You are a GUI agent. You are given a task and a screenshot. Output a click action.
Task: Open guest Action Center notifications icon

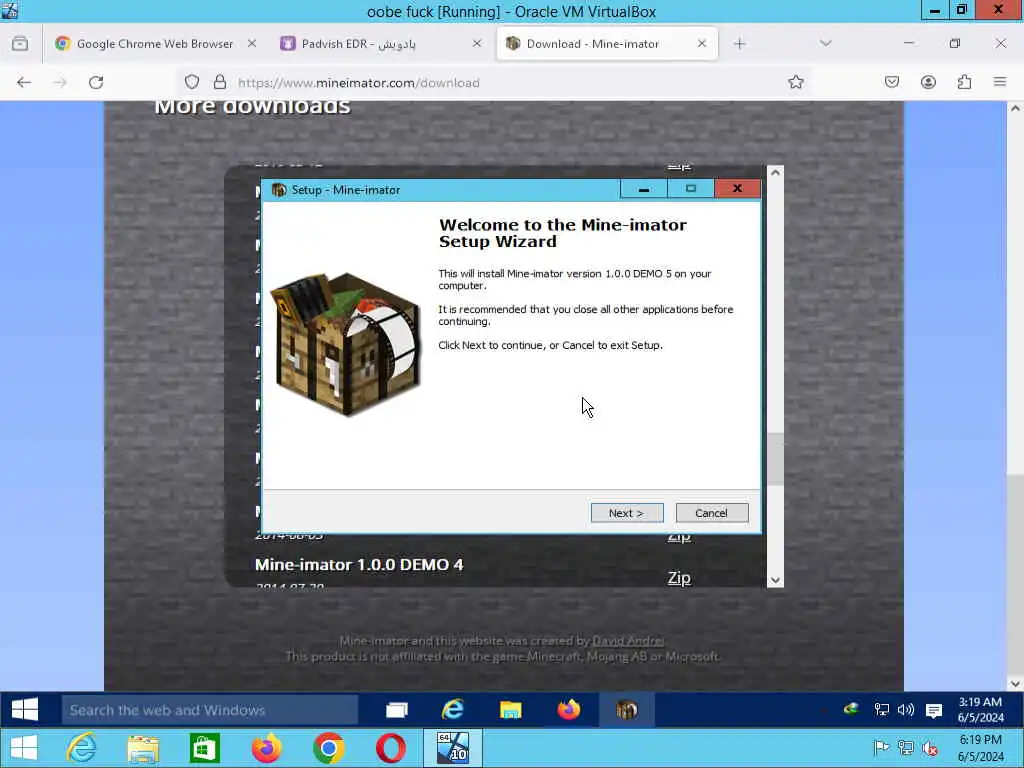coord(934,710)
